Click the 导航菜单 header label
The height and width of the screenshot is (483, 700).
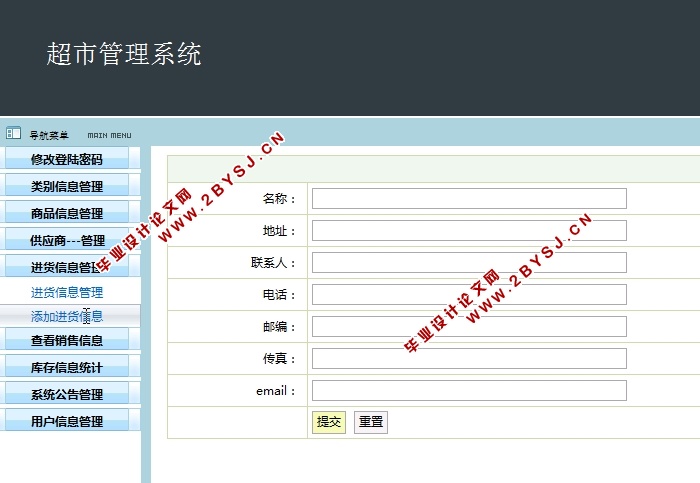pos(49,135)
